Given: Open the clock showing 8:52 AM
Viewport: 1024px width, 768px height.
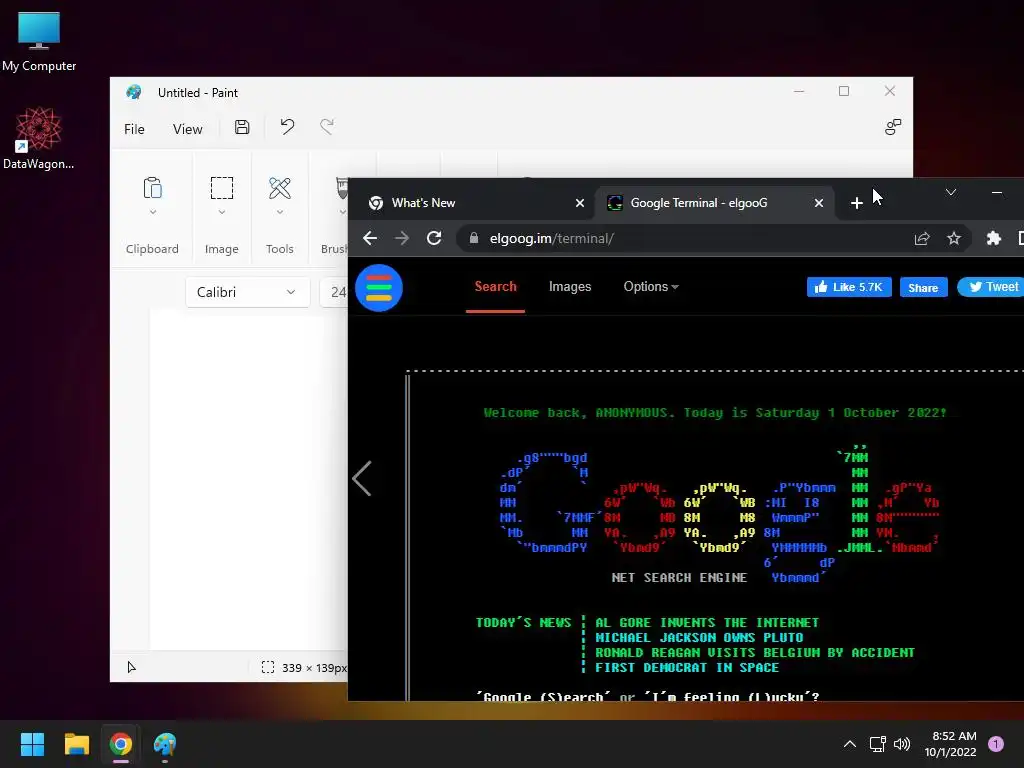Looking at the screenshot, I should tap(950, 744).
